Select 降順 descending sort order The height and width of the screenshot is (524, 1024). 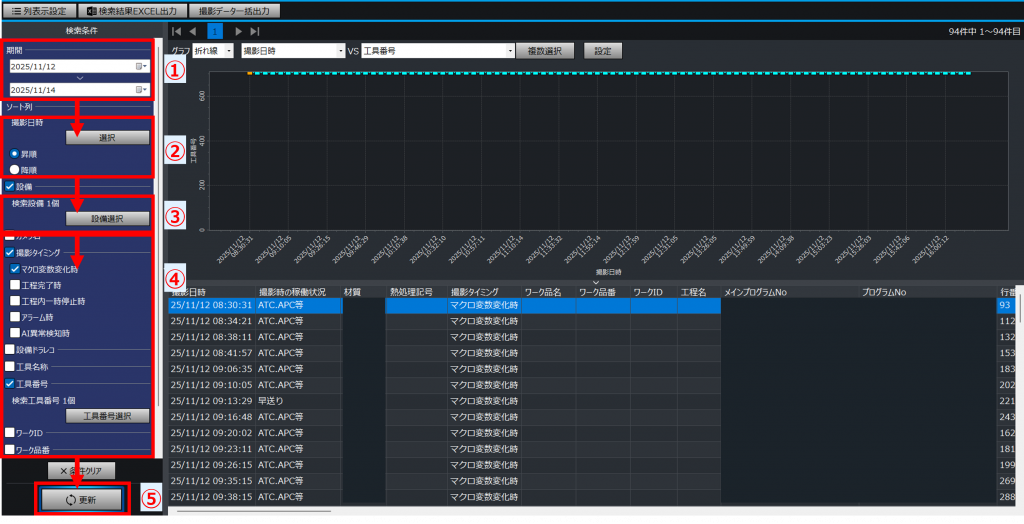pyautogui.click(x=15, y=169)
